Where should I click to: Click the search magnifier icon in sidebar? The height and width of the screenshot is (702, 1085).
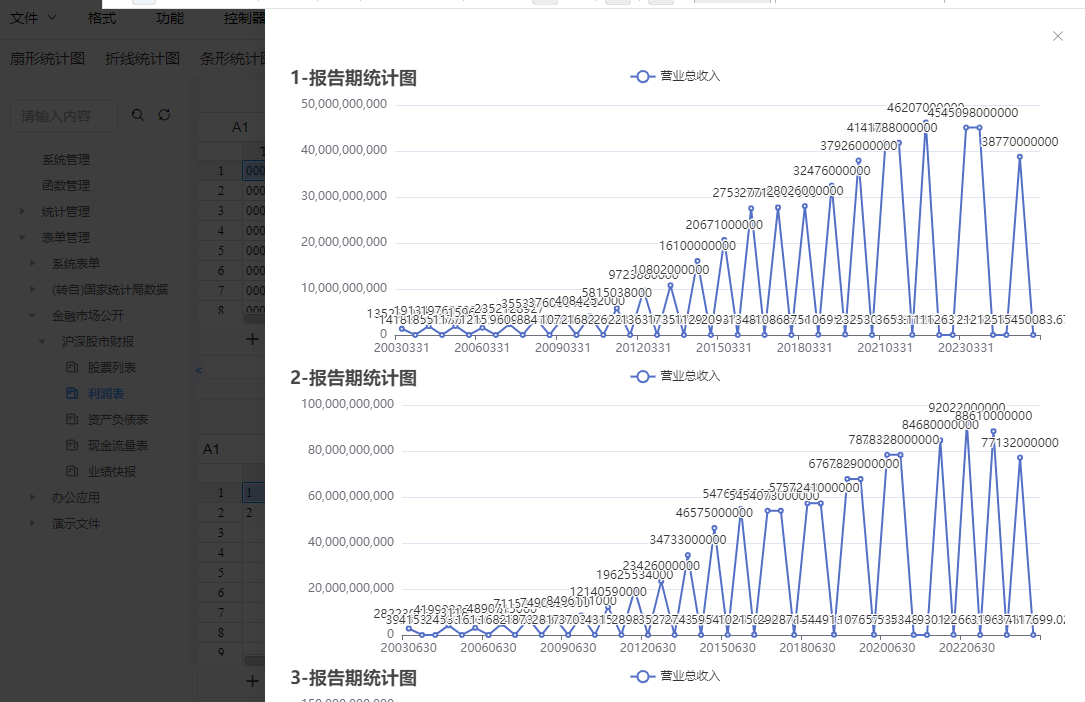point(138,116)
